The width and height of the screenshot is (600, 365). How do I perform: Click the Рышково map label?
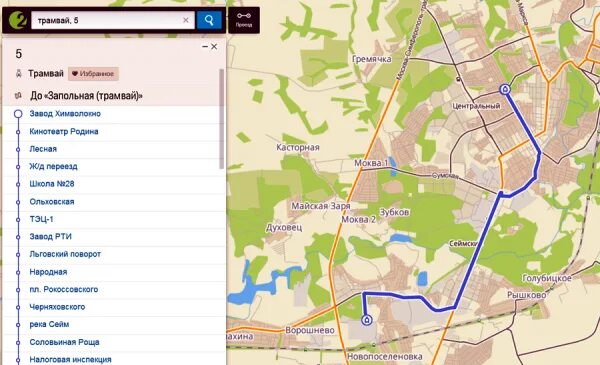click(527, 295)
